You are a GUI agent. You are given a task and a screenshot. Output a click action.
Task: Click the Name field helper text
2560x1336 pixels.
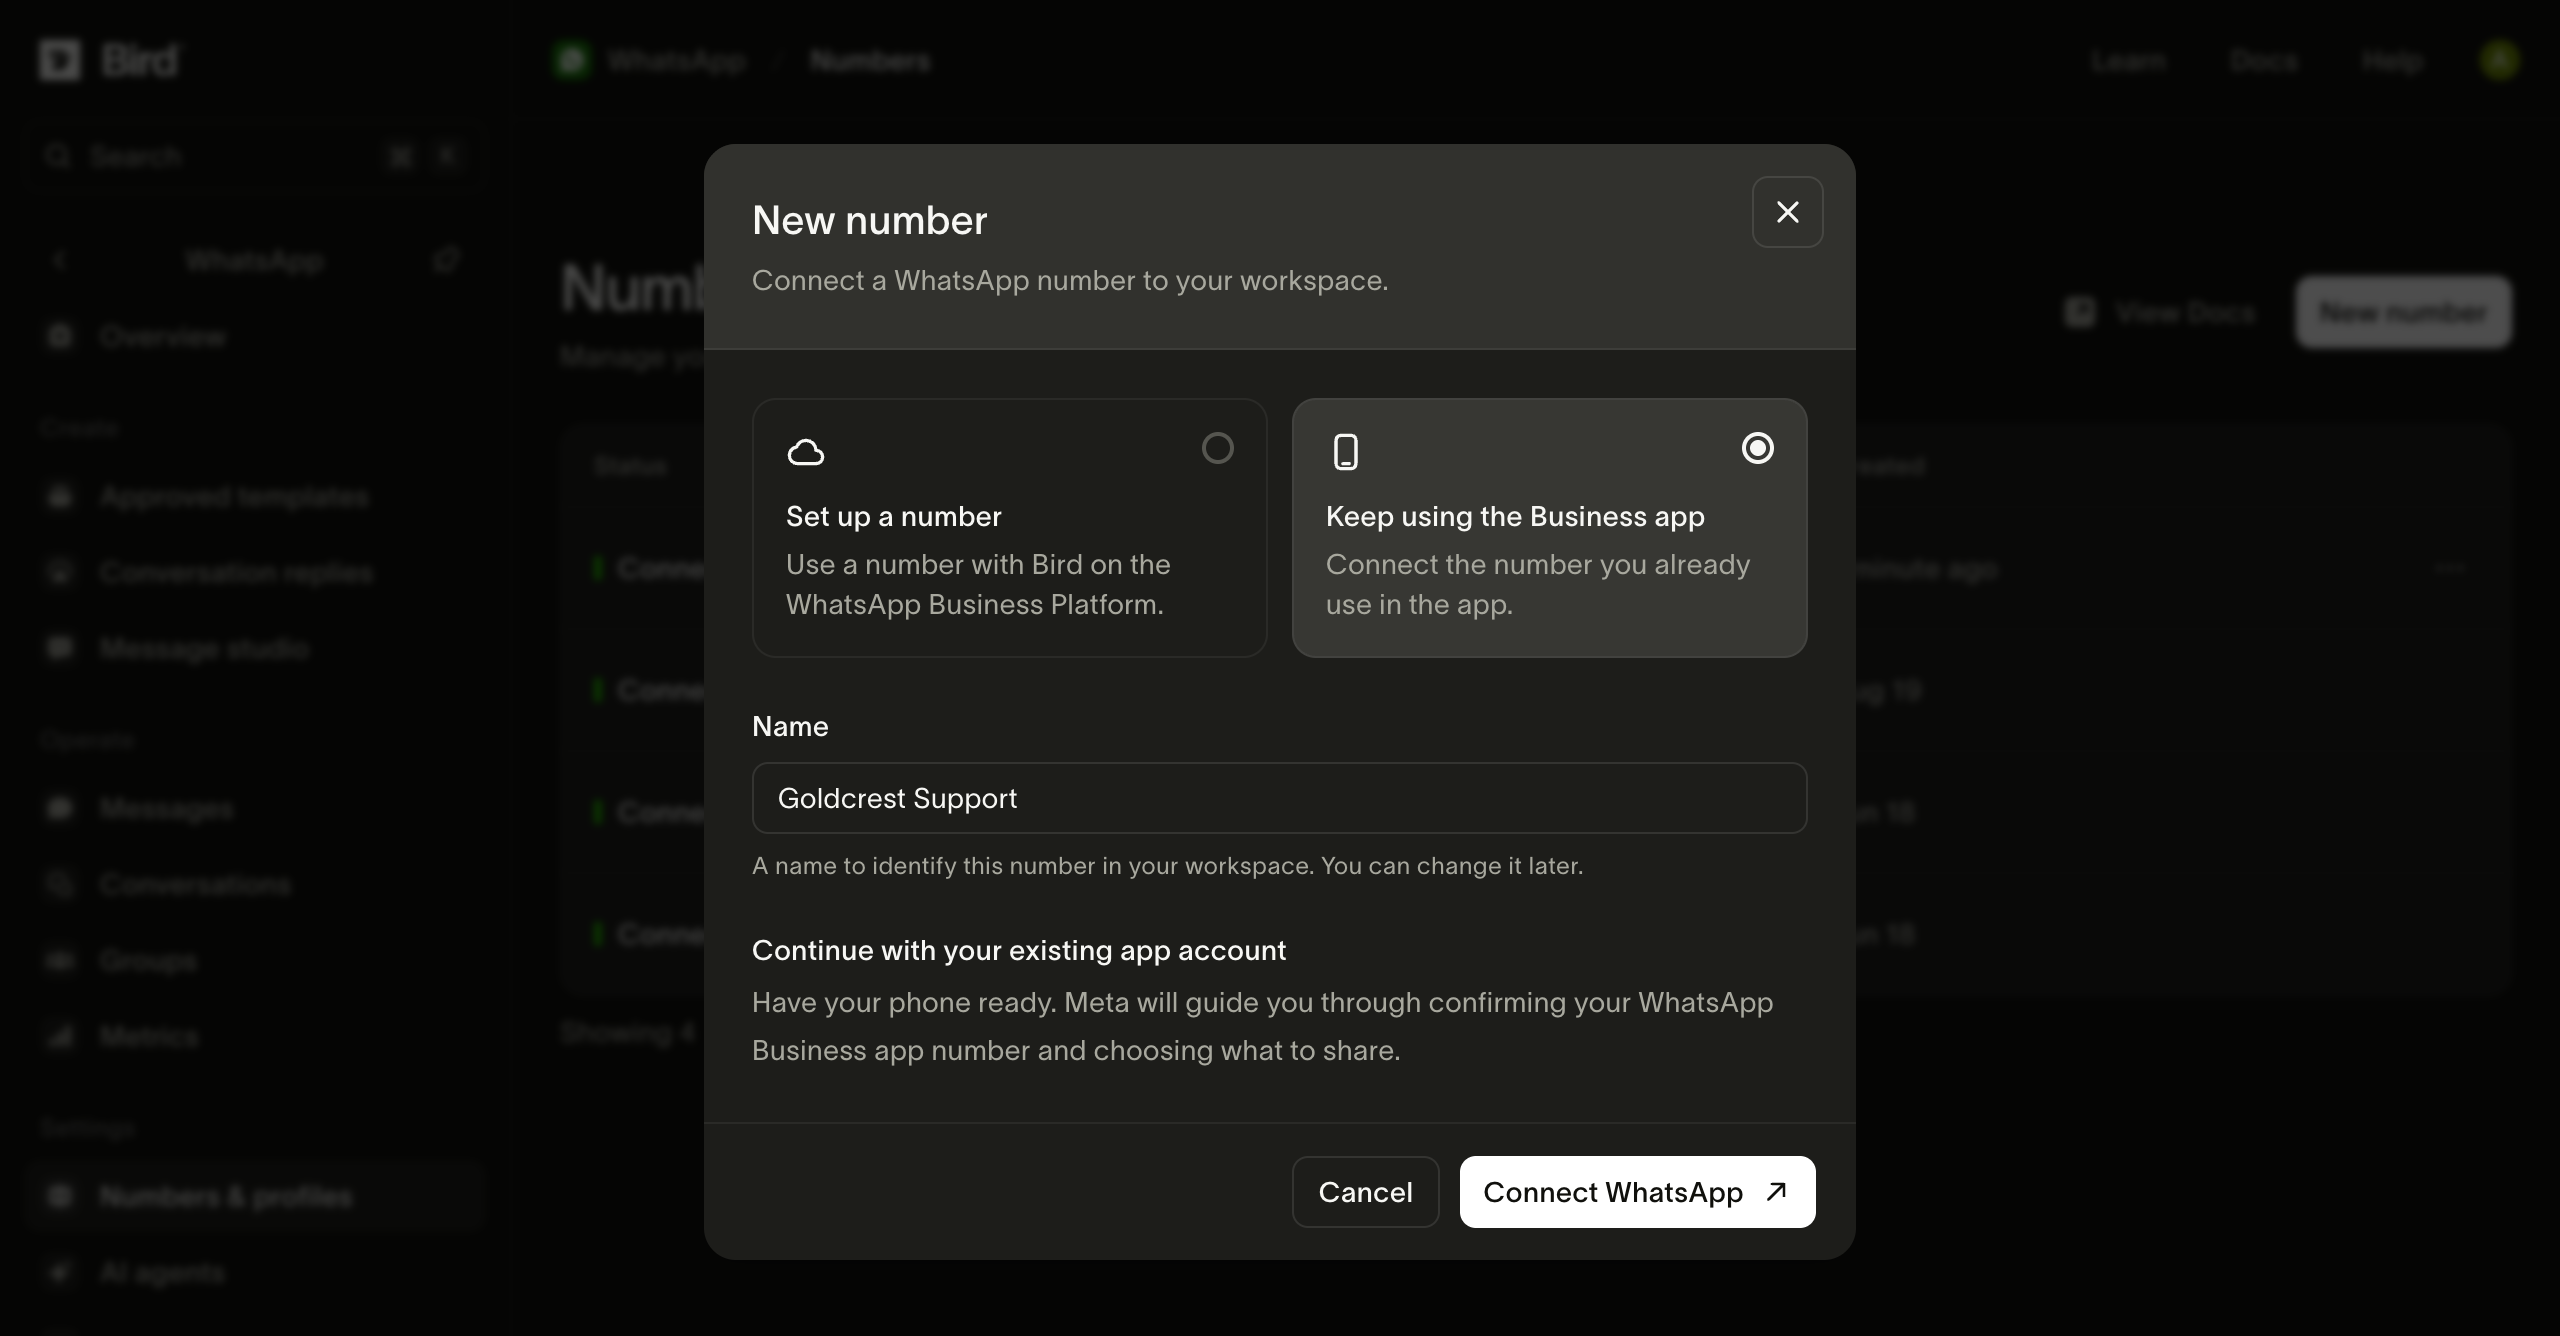point(1167,866)
